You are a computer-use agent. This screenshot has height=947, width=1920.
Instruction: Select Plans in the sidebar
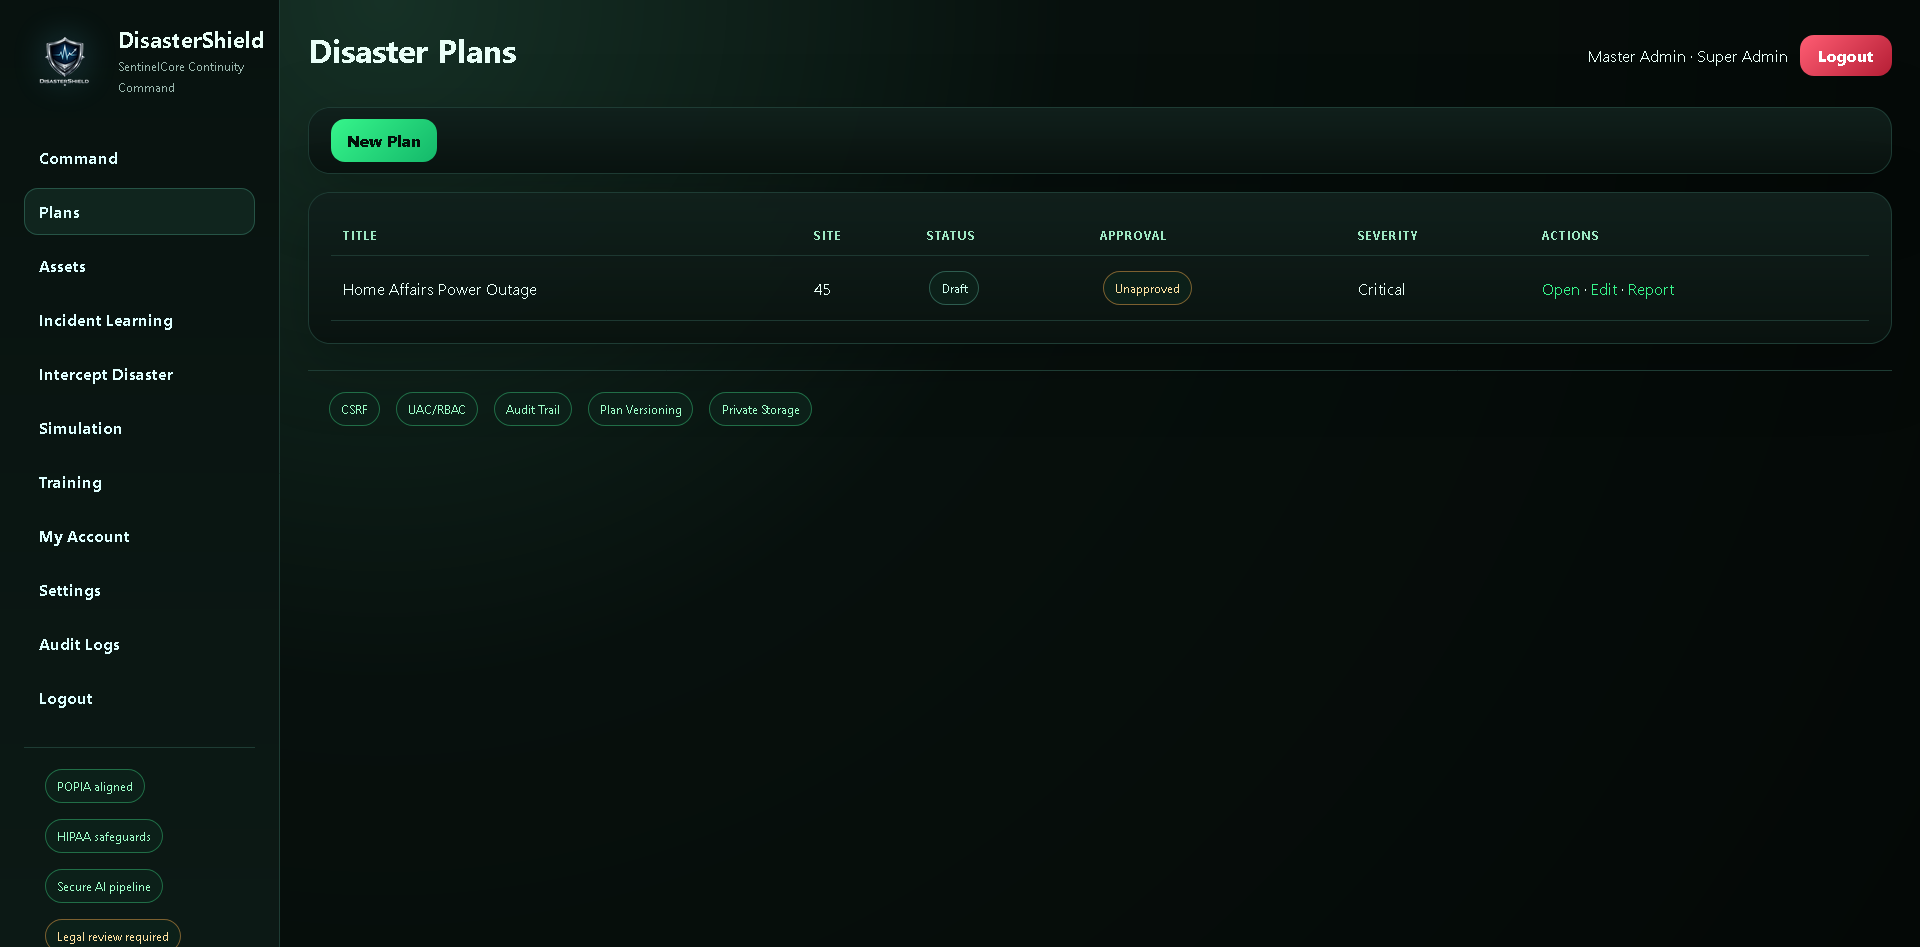click(139, 212)
